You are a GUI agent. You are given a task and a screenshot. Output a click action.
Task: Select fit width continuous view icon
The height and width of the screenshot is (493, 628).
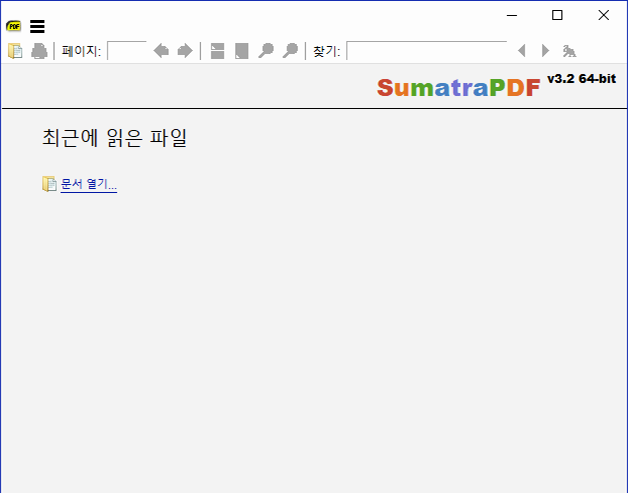click(x=217, y=51)
